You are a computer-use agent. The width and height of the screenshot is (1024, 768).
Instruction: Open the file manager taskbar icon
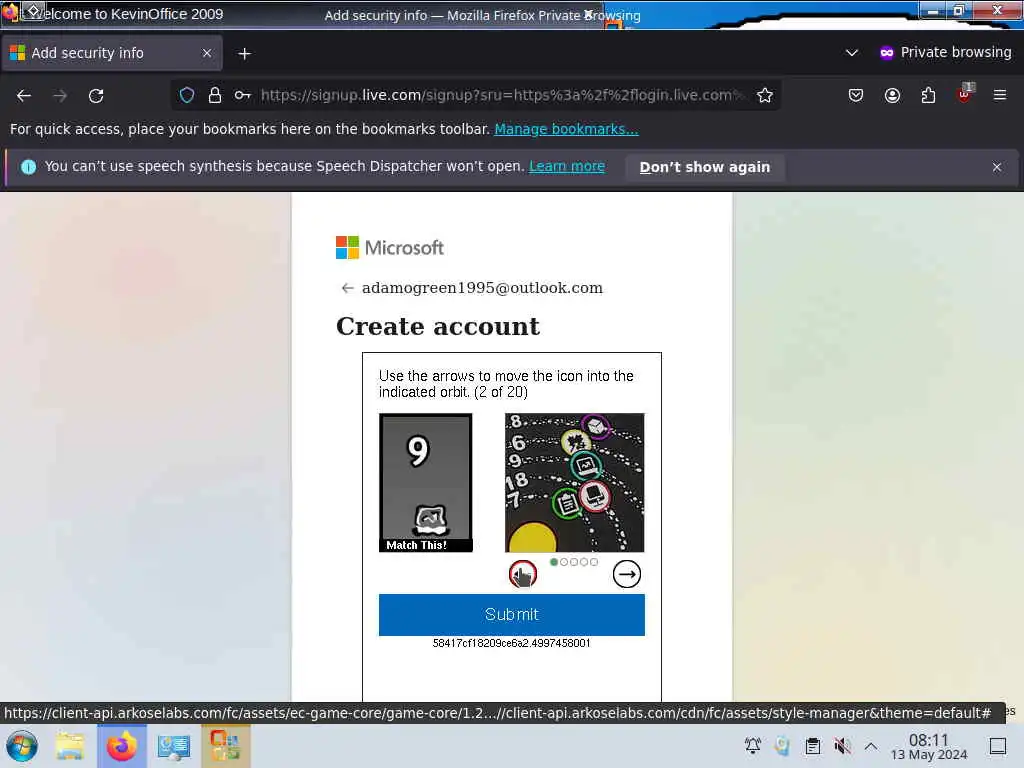pos(70,746)
